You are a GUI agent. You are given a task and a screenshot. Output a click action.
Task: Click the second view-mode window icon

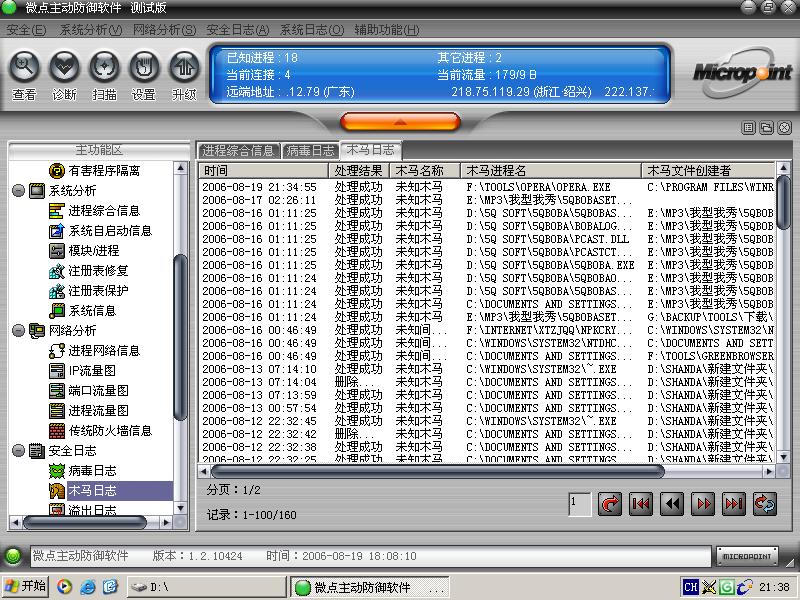tap(766, 128)
